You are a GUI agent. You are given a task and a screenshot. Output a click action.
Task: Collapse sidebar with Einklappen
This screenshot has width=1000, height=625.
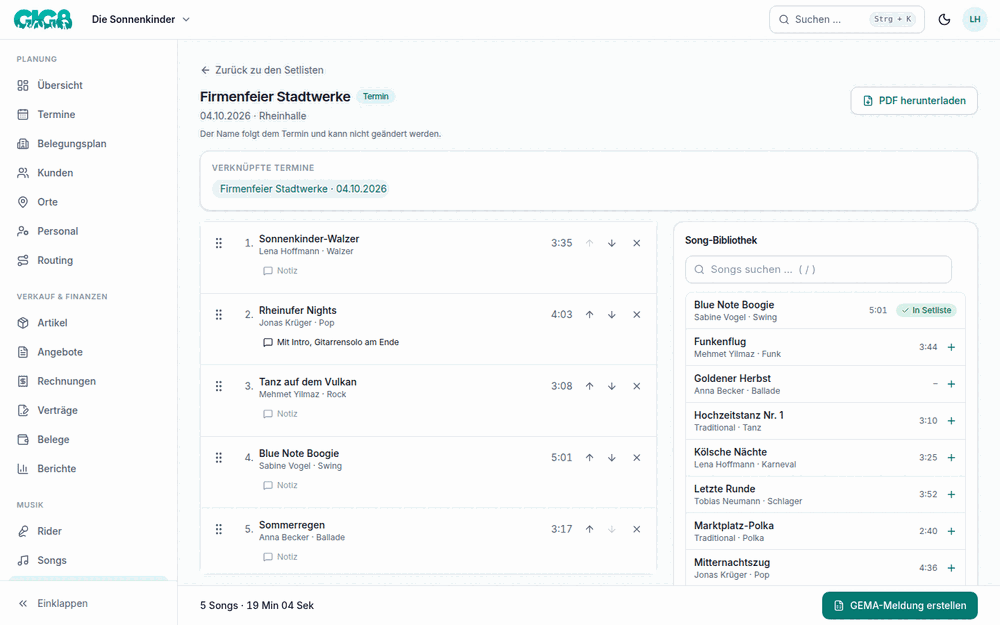88,603
